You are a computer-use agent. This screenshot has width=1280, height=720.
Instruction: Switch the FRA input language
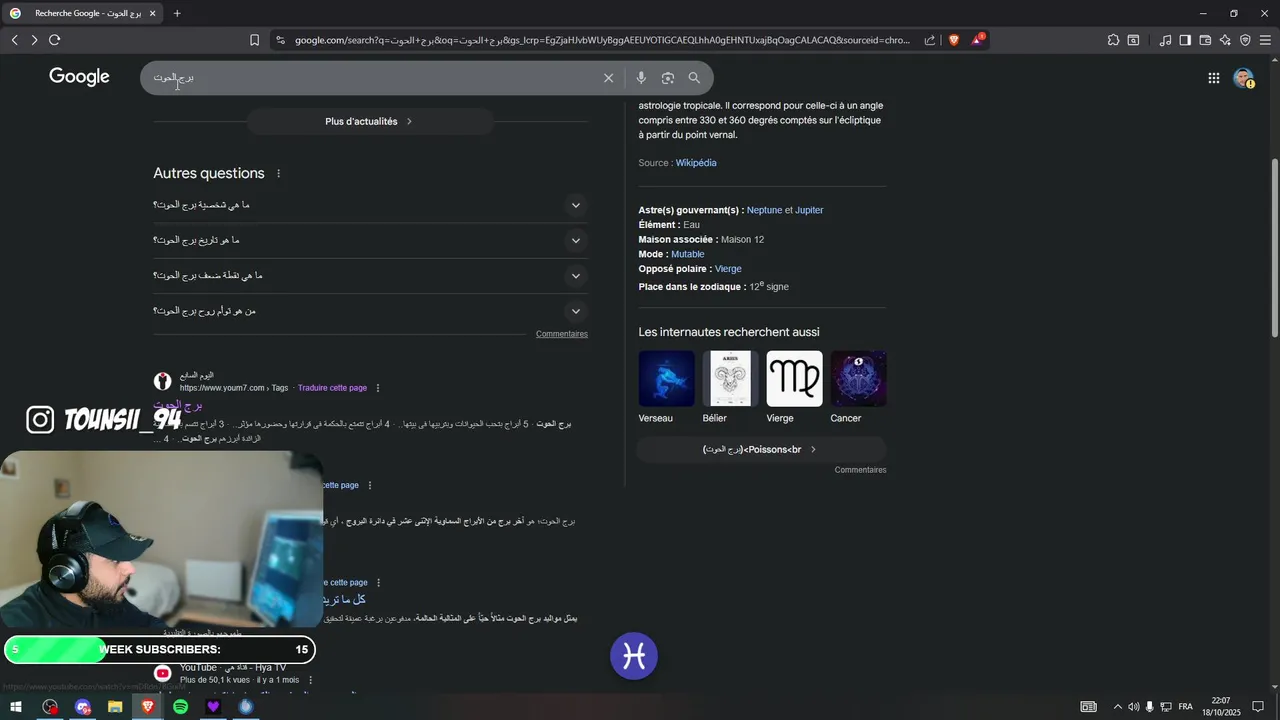[x=1185, y=707]
